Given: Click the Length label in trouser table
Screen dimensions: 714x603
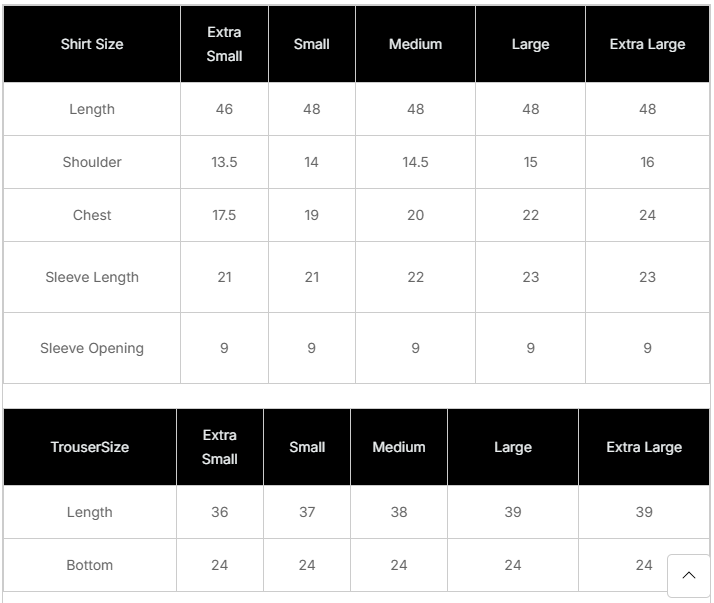Looking at the screenshot, I should point(90,512).
